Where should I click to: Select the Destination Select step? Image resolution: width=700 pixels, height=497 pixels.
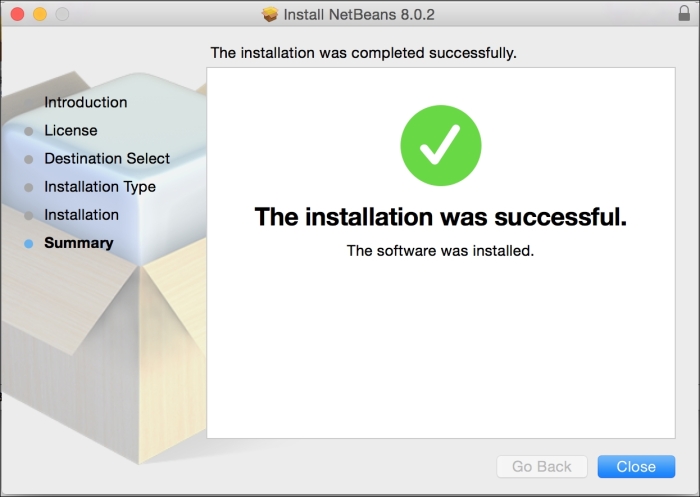click(x=107, y=159)
